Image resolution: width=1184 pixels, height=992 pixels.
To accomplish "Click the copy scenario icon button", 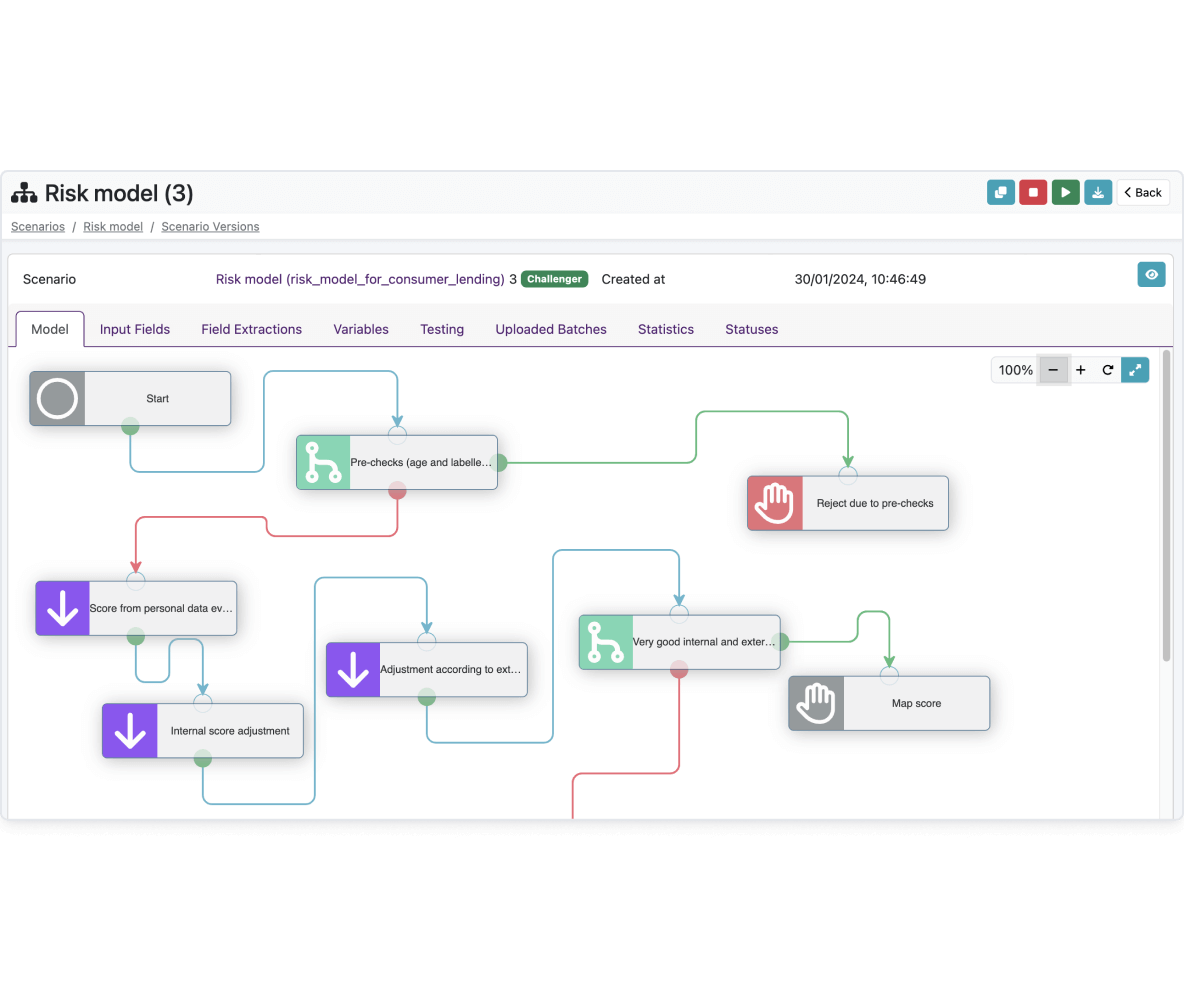I will [x=1001, y=193].
